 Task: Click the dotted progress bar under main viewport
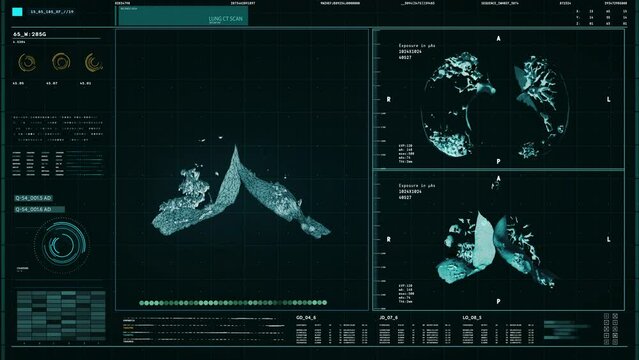[233, 303]
